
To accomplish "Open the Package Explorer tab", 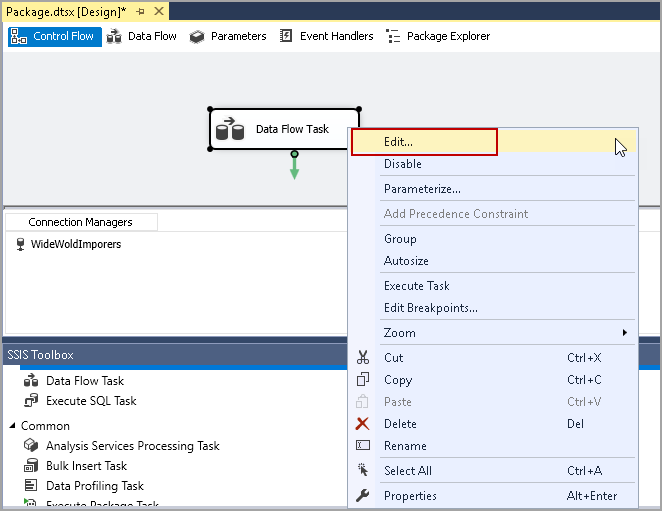I will [438, 36].
